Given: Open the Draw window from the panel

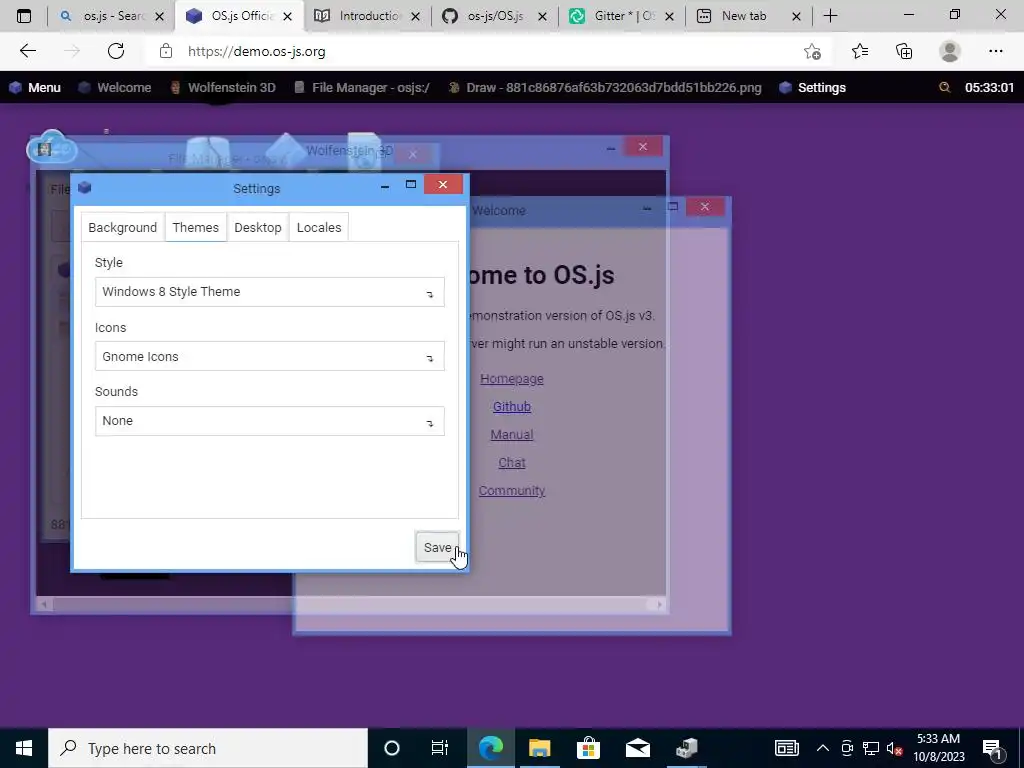Looking at the screenshot, I should (x=605, y=88).
